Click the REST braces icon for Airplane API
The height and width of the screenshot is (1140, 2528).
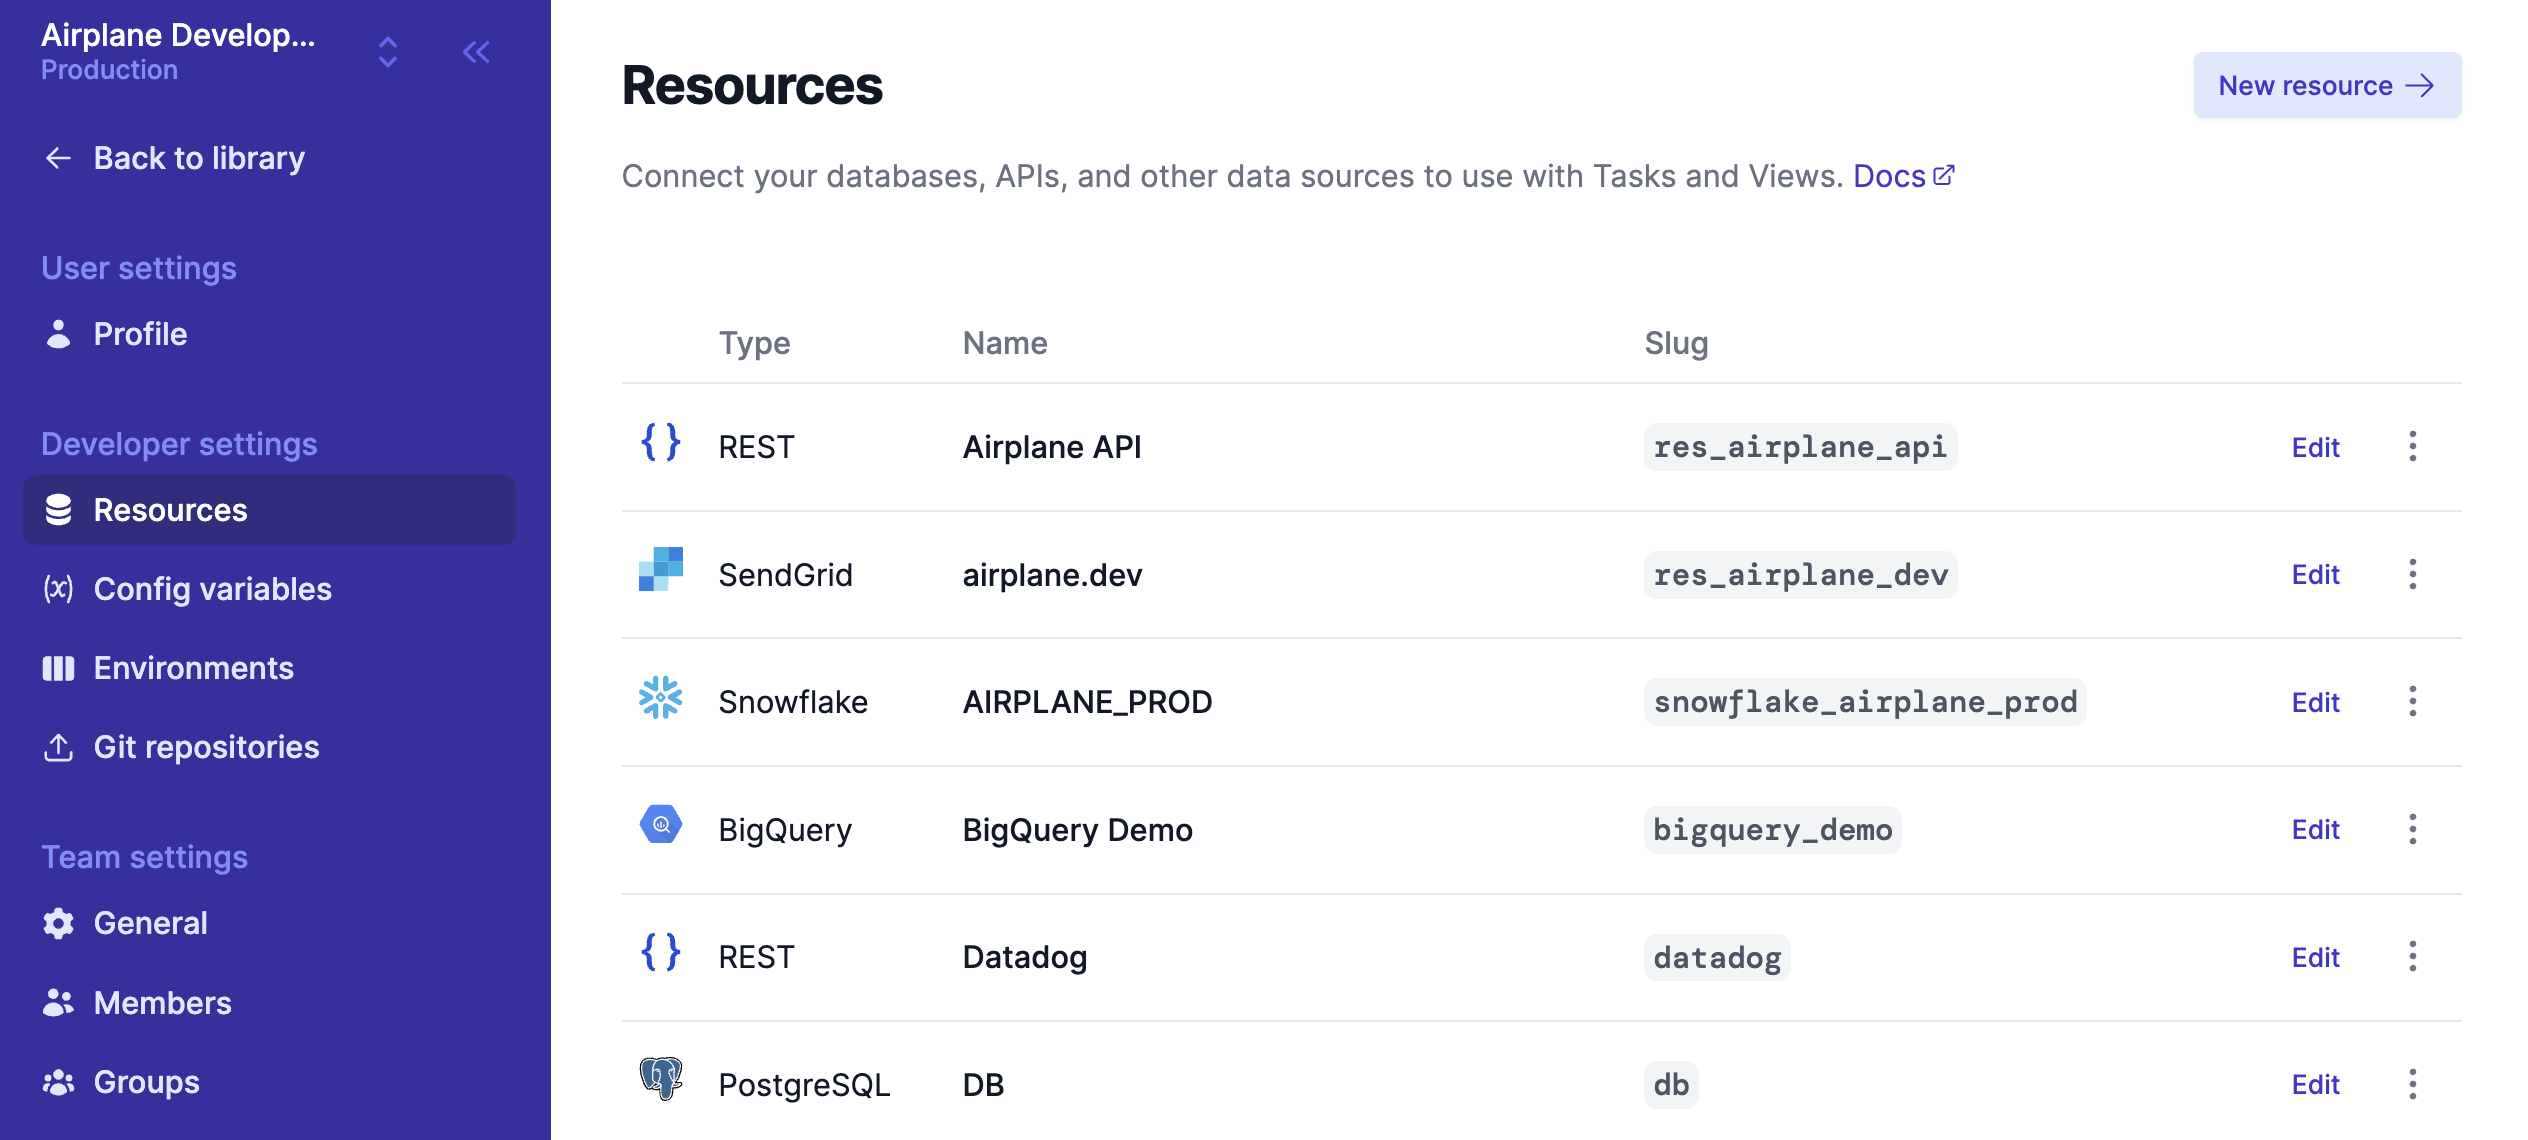tap(661, 442)
